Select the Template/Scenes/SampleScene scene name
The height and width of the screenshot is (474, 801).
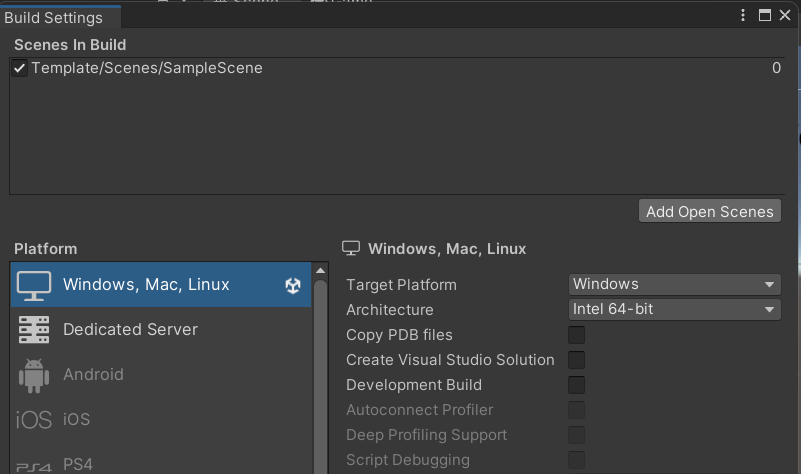click(x=147, y=68)
